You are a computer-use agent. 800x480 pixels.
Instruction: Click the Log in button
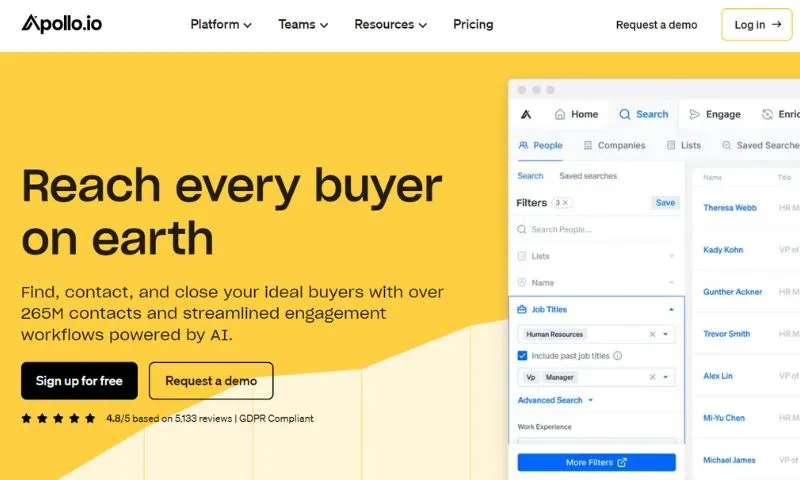click(757, 24)
